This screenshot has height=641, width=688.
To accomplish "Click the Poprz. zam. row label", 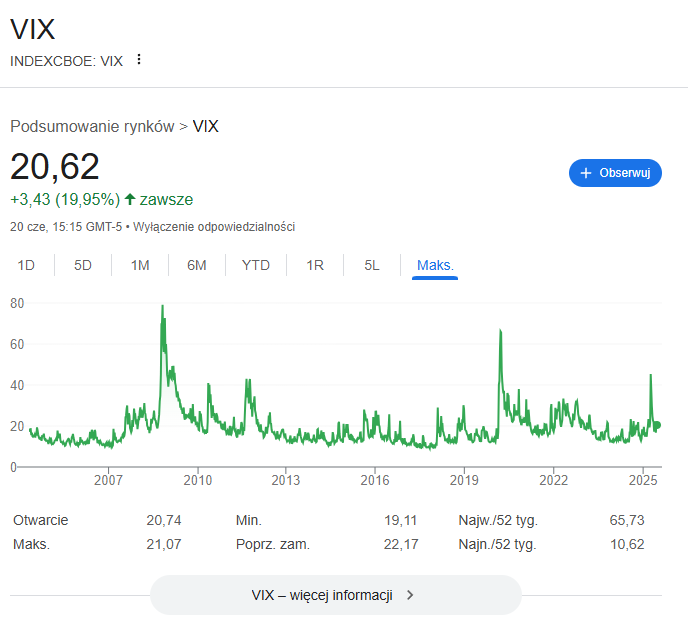I will pos(273,544).
